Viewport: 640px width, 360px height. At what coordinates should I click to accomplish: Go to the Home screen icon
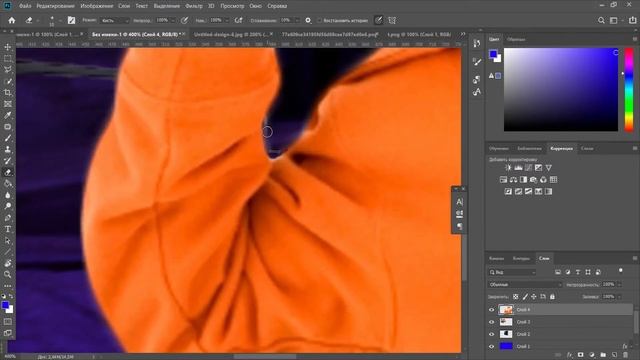pyautogui.click(x=12, y=20)
